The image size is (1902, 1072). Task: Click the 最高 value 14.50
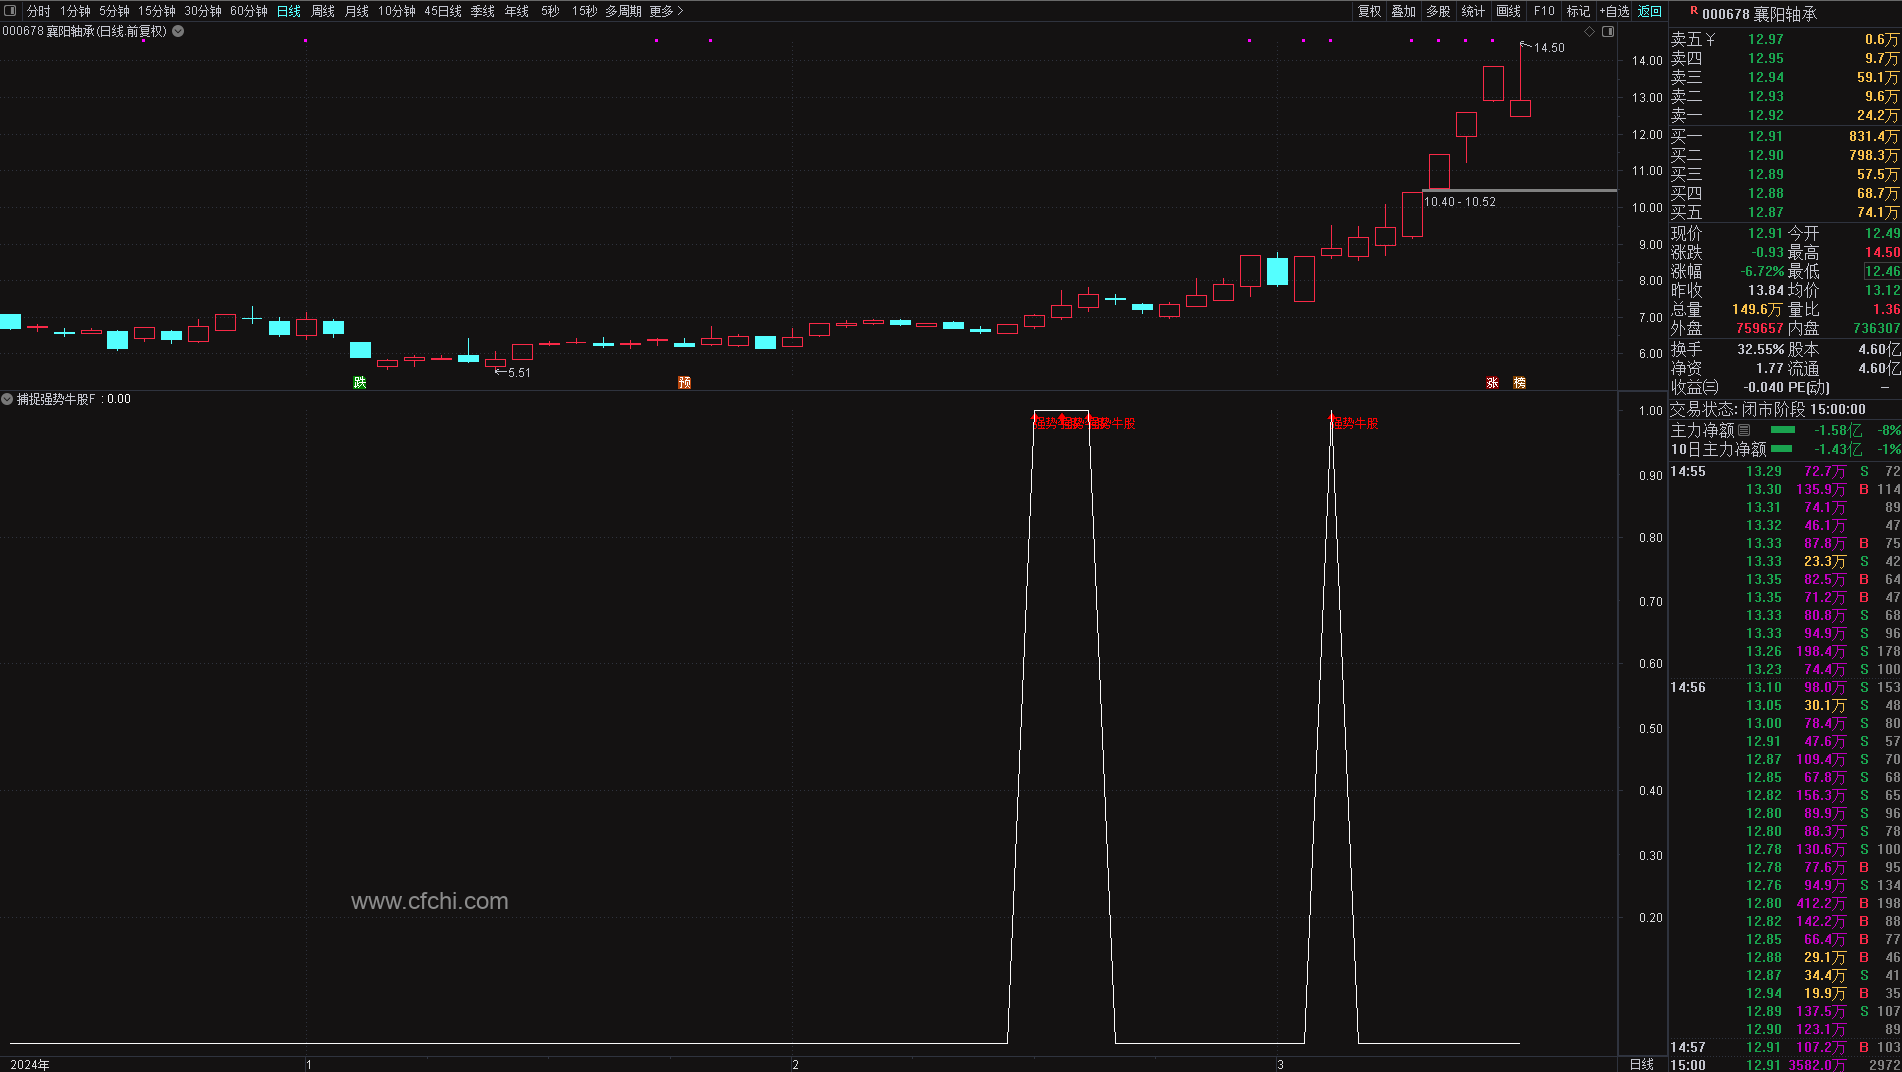click(x=1882, y=252)
